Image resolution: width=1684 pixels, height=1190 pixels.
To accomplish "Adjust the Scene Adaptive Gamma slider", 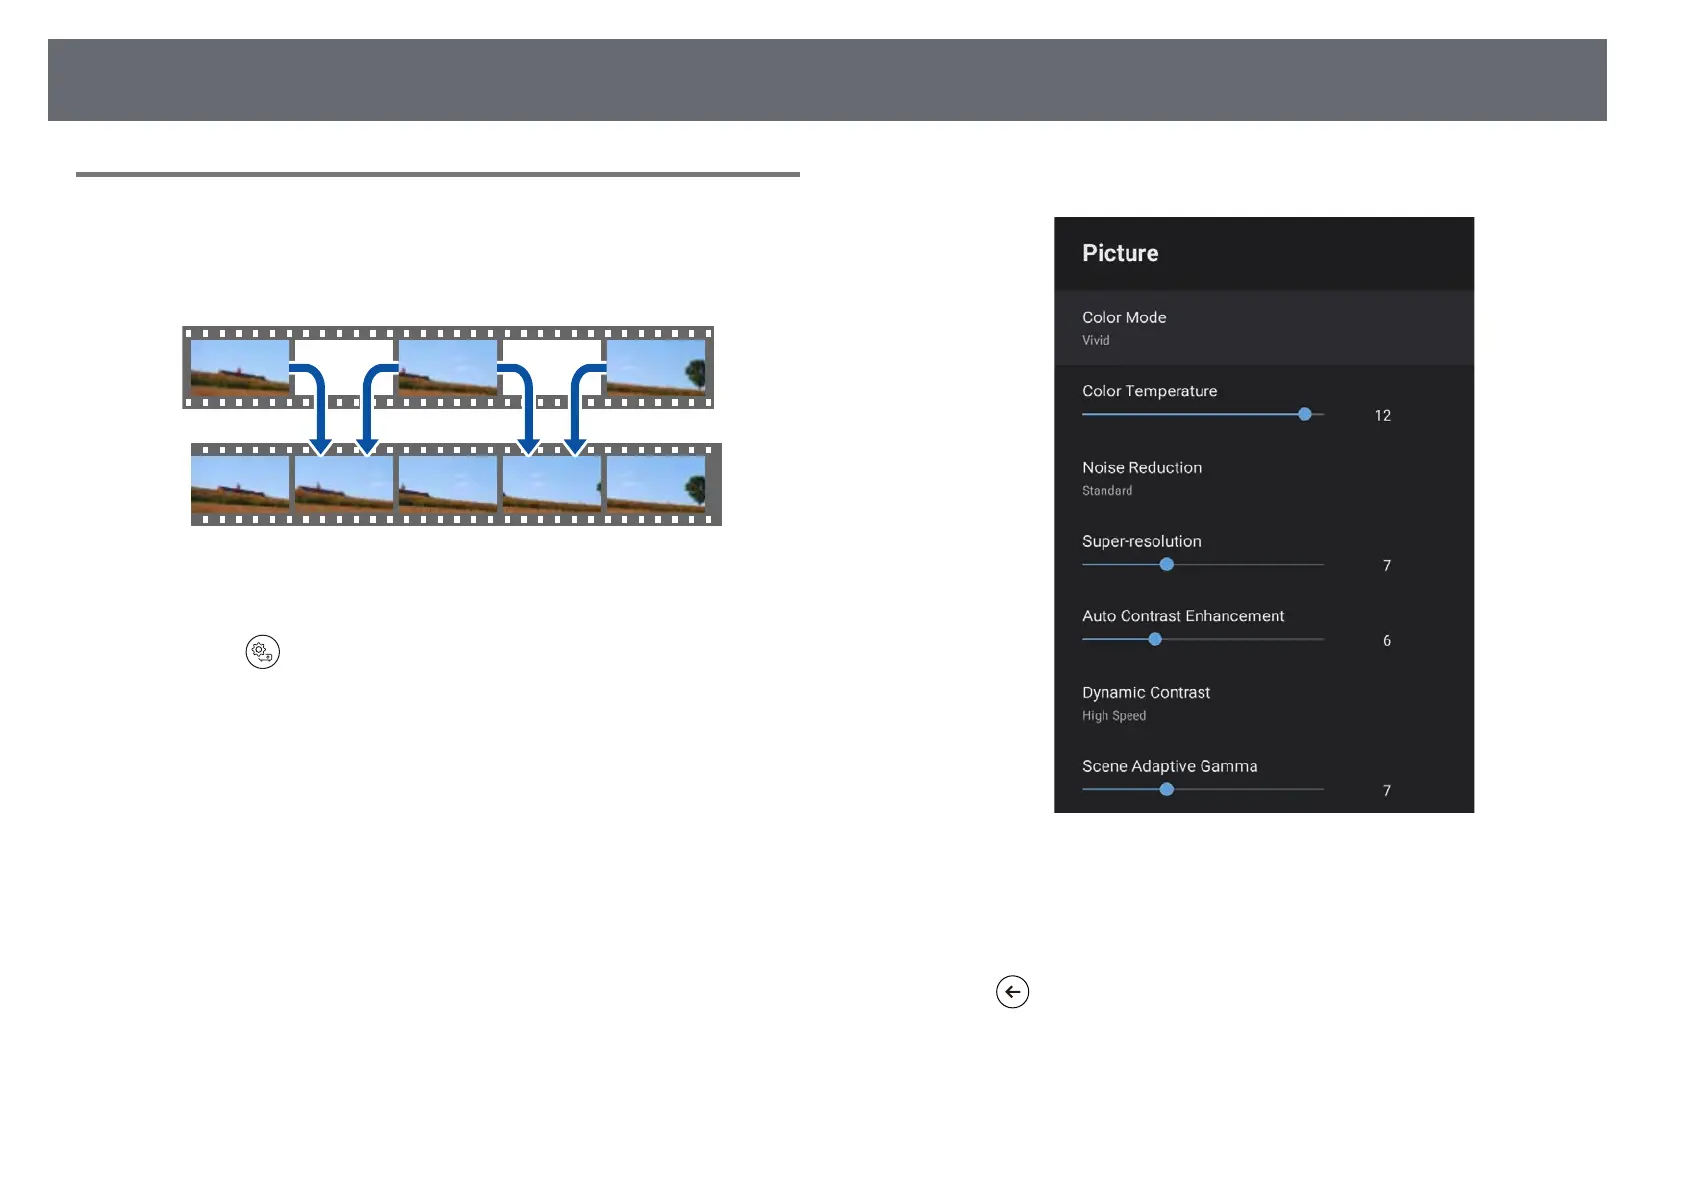I will [1203, 789].
